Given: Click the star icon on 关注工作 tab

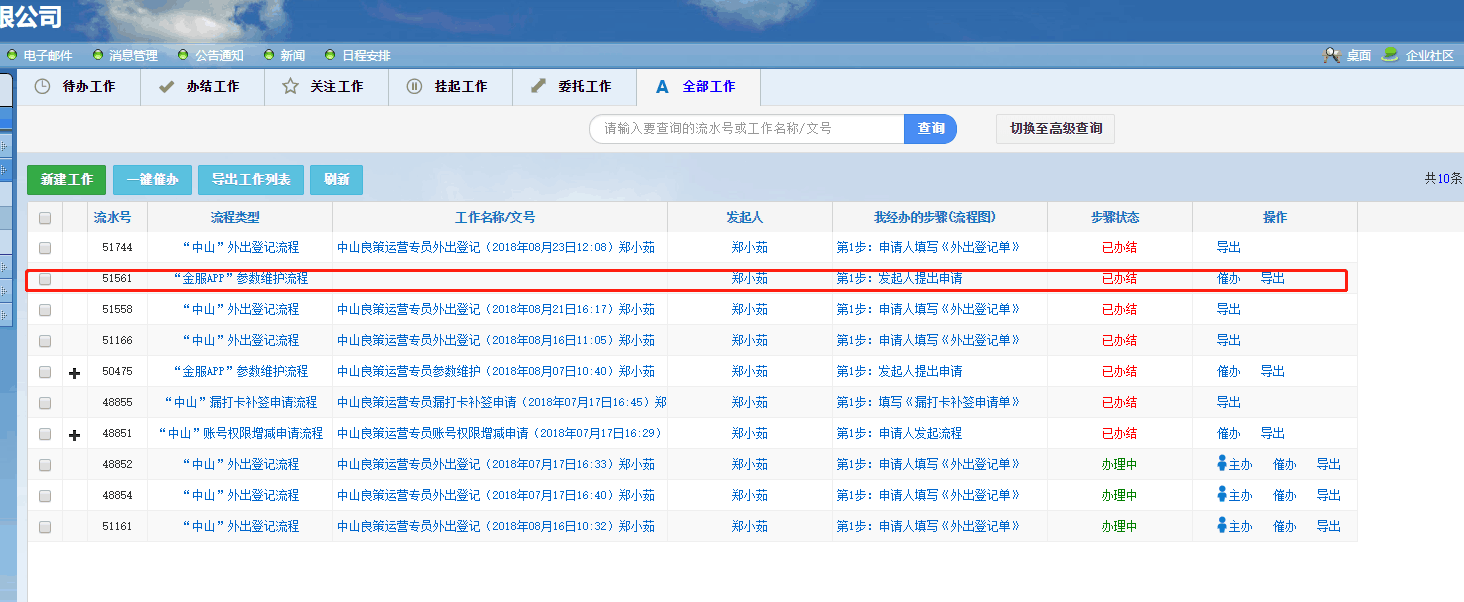Looking at the screenshot, I should tap(290, 87).
